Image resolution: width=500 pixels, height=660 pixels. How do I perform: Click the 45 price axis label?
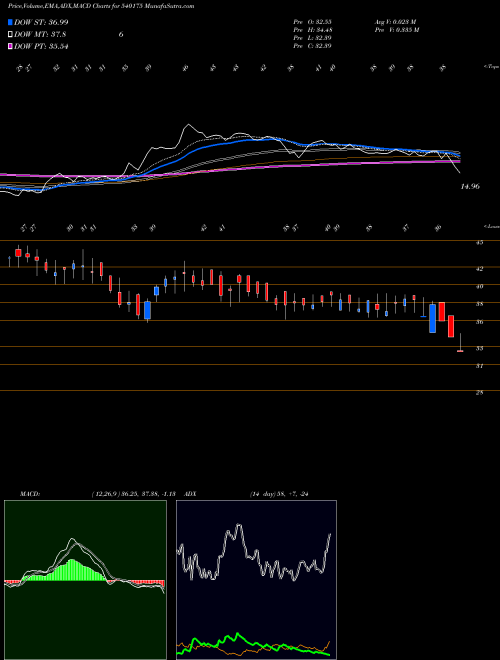pyautogui.click(x=480, y=242)
